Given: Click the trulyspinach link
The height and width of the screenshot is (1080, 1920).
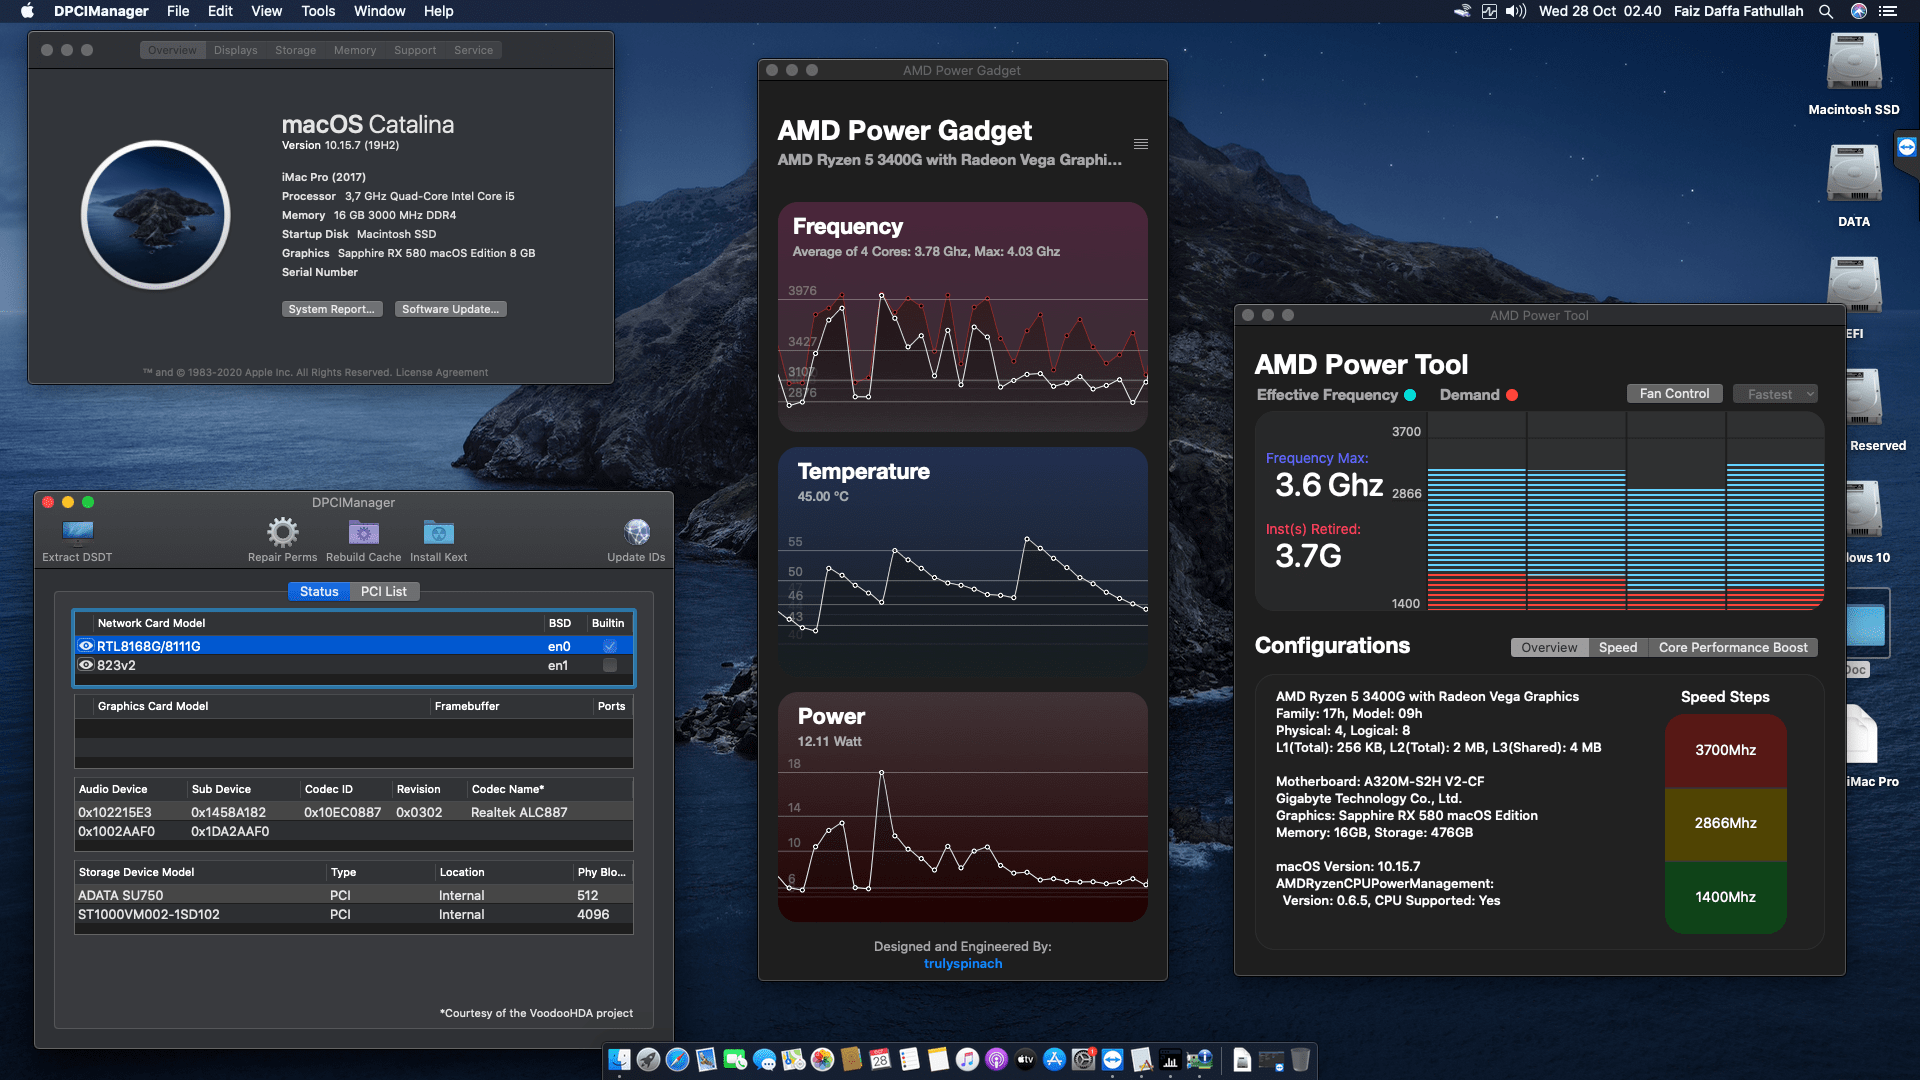Looking at the screenshot, I should (962, 963).
